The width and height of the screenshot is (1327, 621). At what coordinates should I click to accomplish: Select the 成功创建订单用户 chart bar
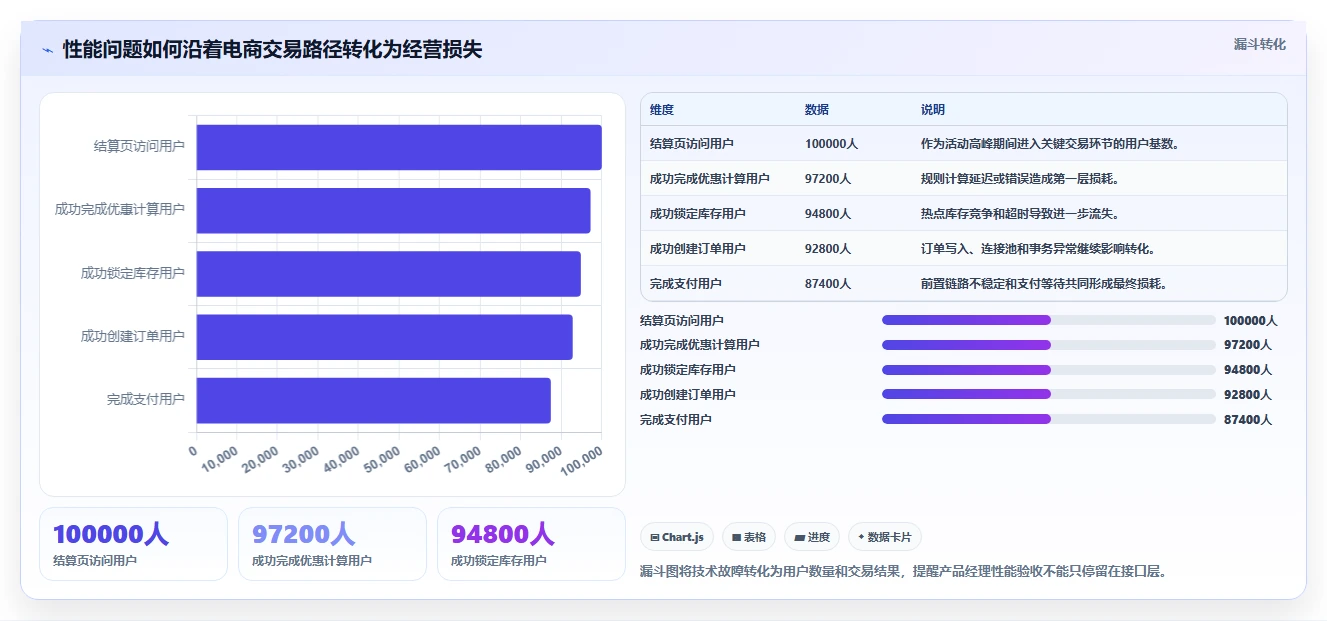[x=385, y=337]
